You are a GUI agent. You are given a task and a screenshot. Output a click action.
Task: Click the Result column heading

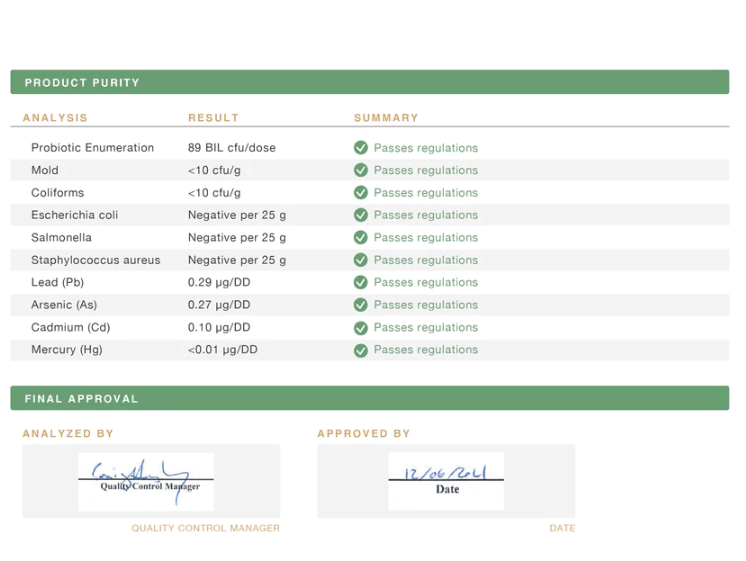[x=213, y=118]
